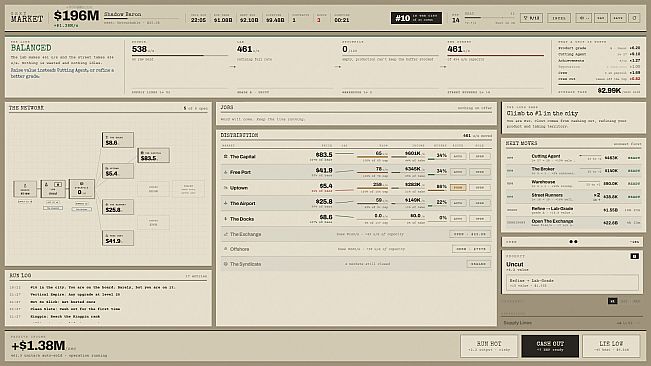Toggle the auto routing button for The Capital
This screenshot has width=651, height=366.
pos(458,156)
